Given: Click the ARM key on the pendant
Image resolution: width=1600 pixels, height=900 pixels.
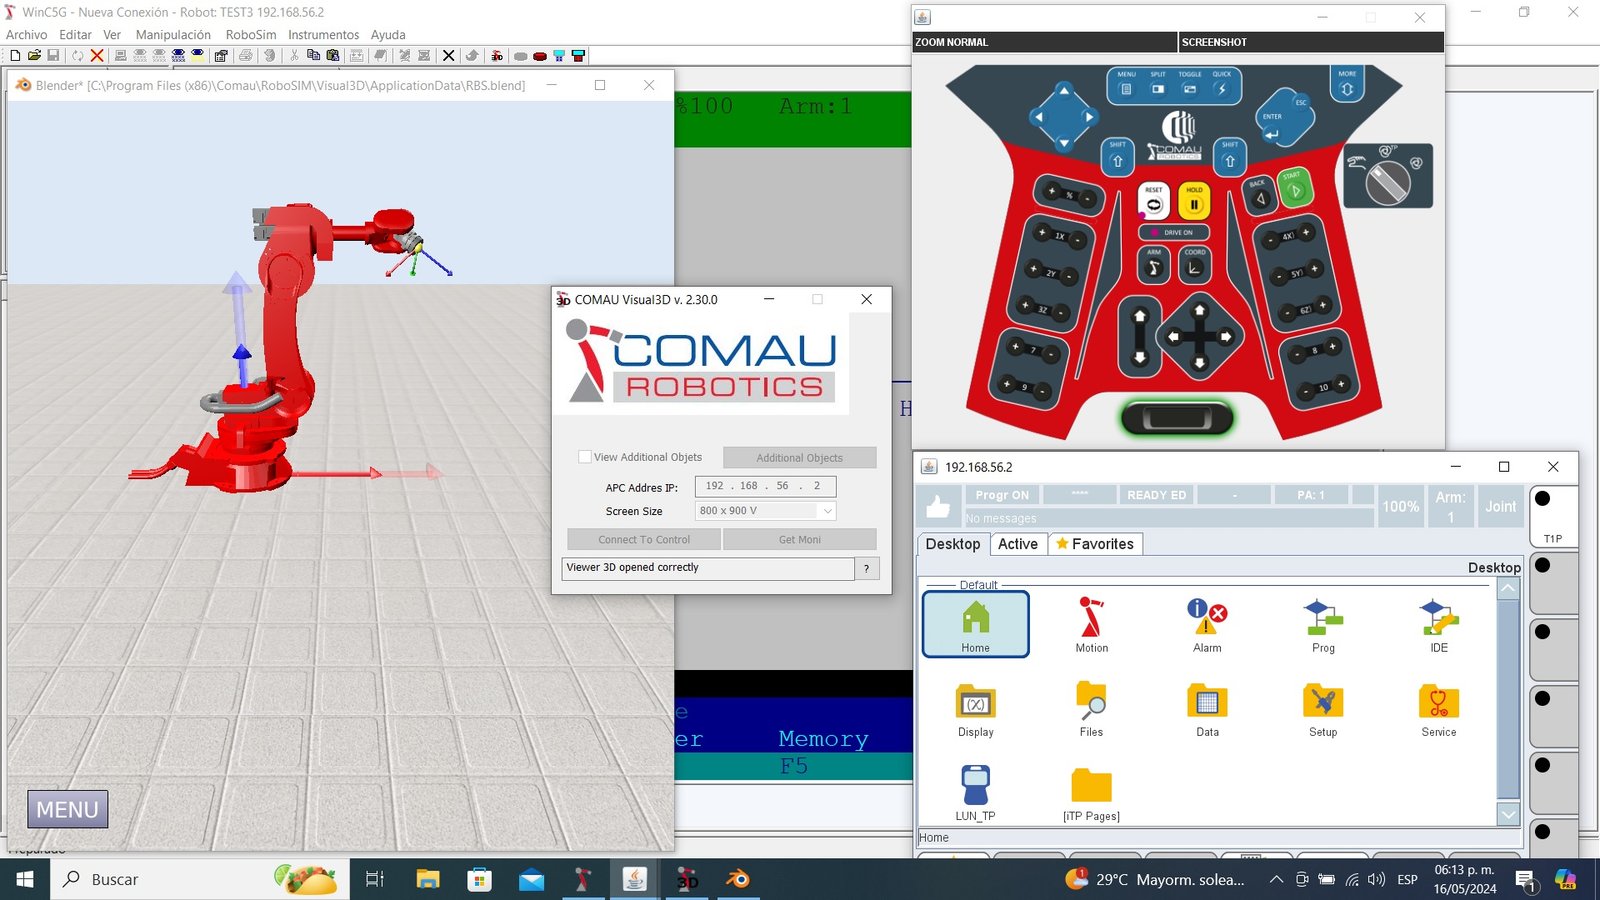Looking at the screenshot, I should coord(1154,265).
